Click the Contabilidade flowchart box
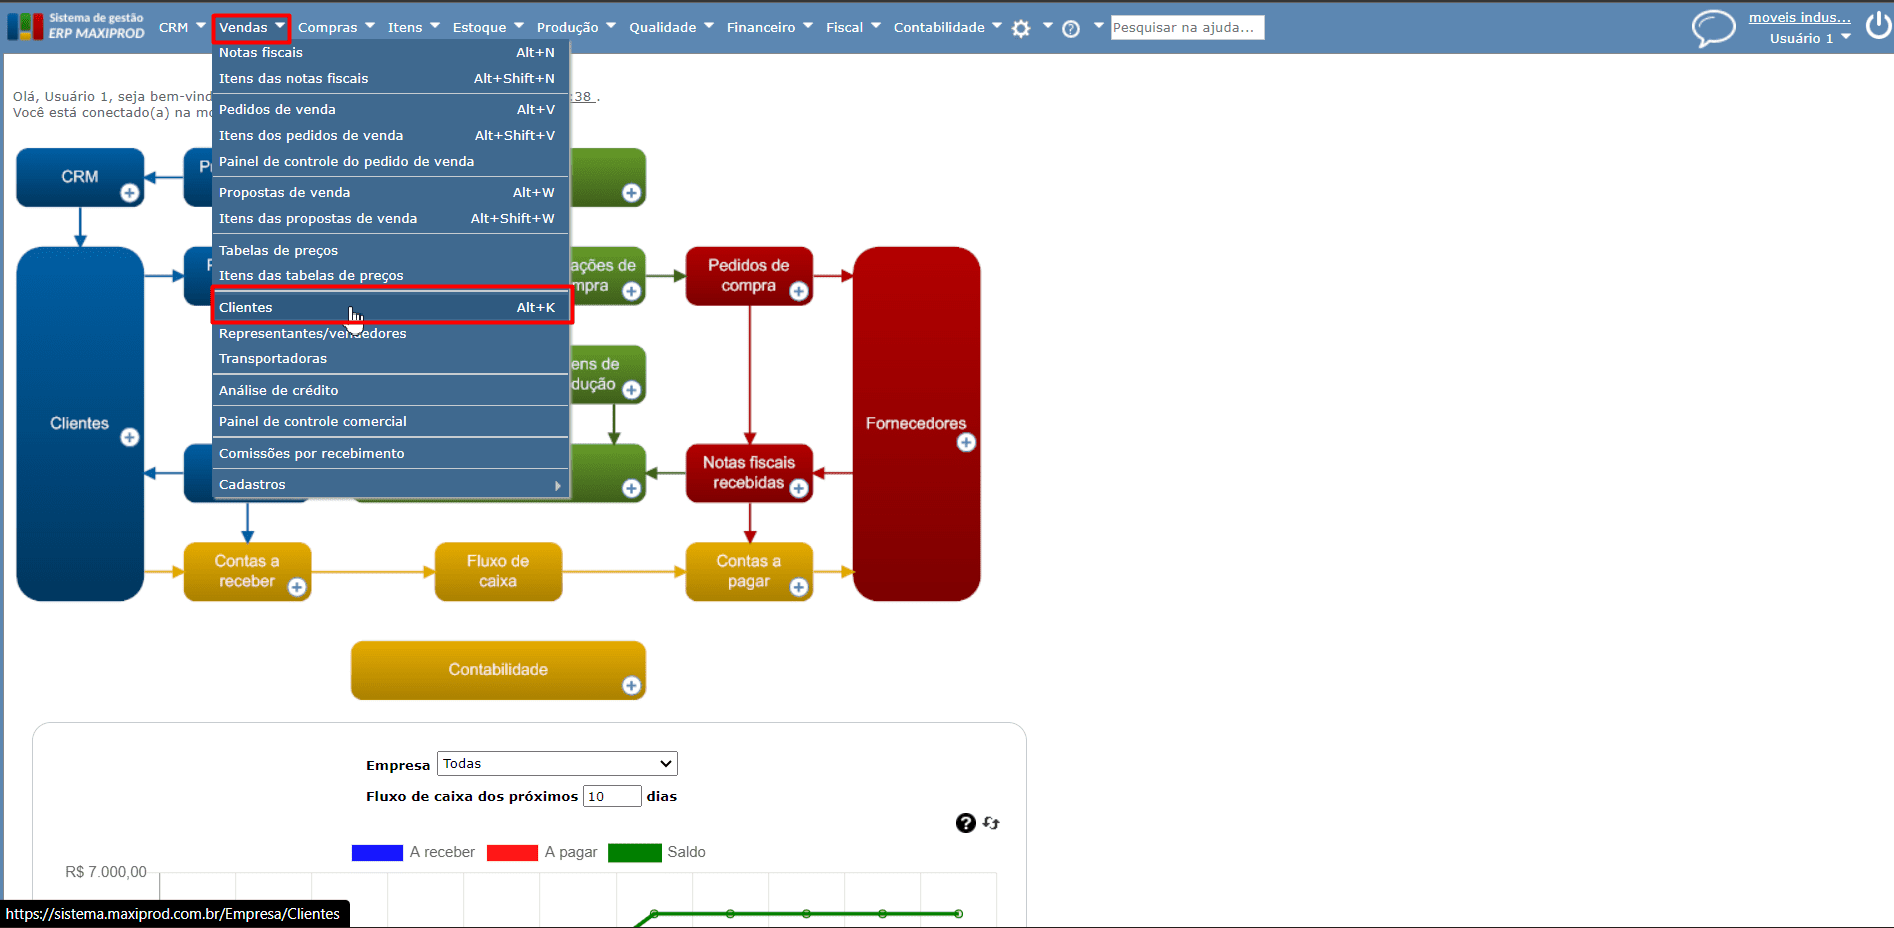The height and width of the screenshot is (928, 1894). tap(498, 670)
